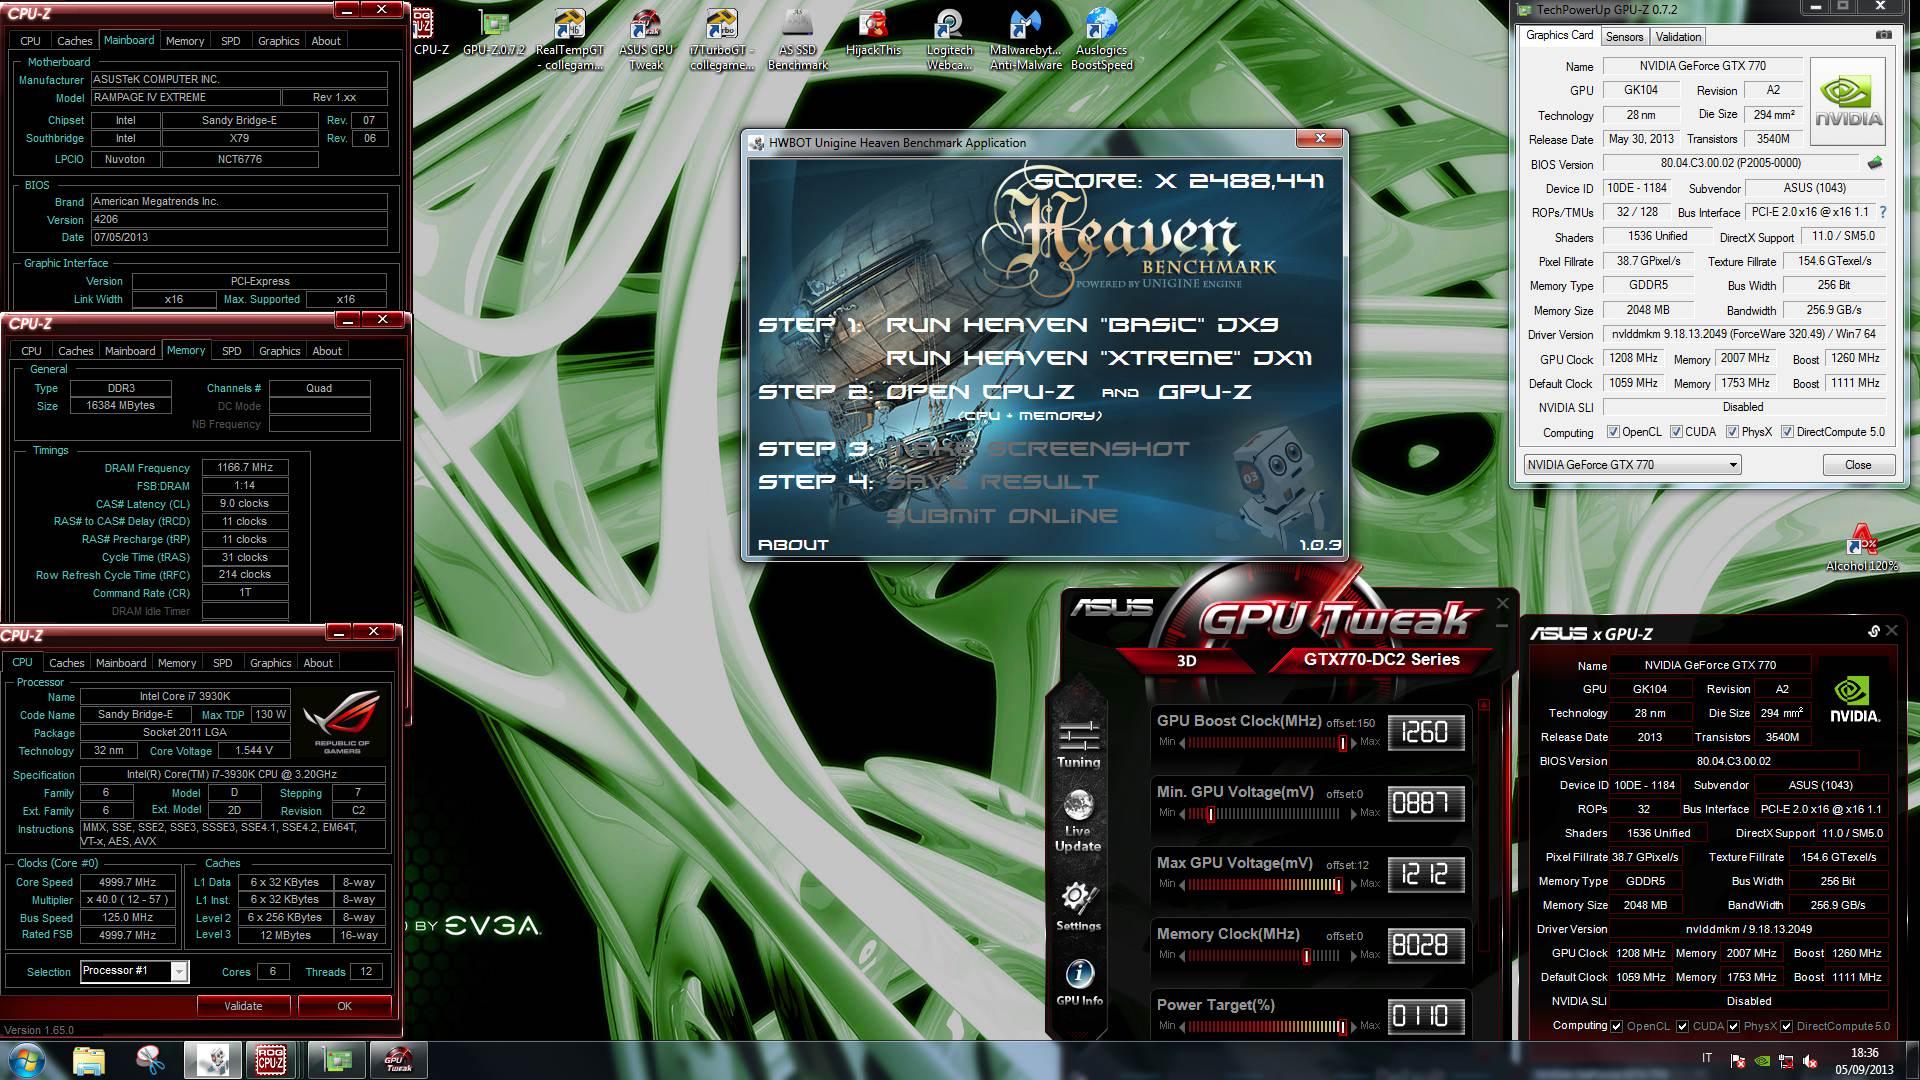This screenshot has width=1920, height=1080.
Task: Select the 3D tab in GPU Tweak
Action: coord(1187,660)
